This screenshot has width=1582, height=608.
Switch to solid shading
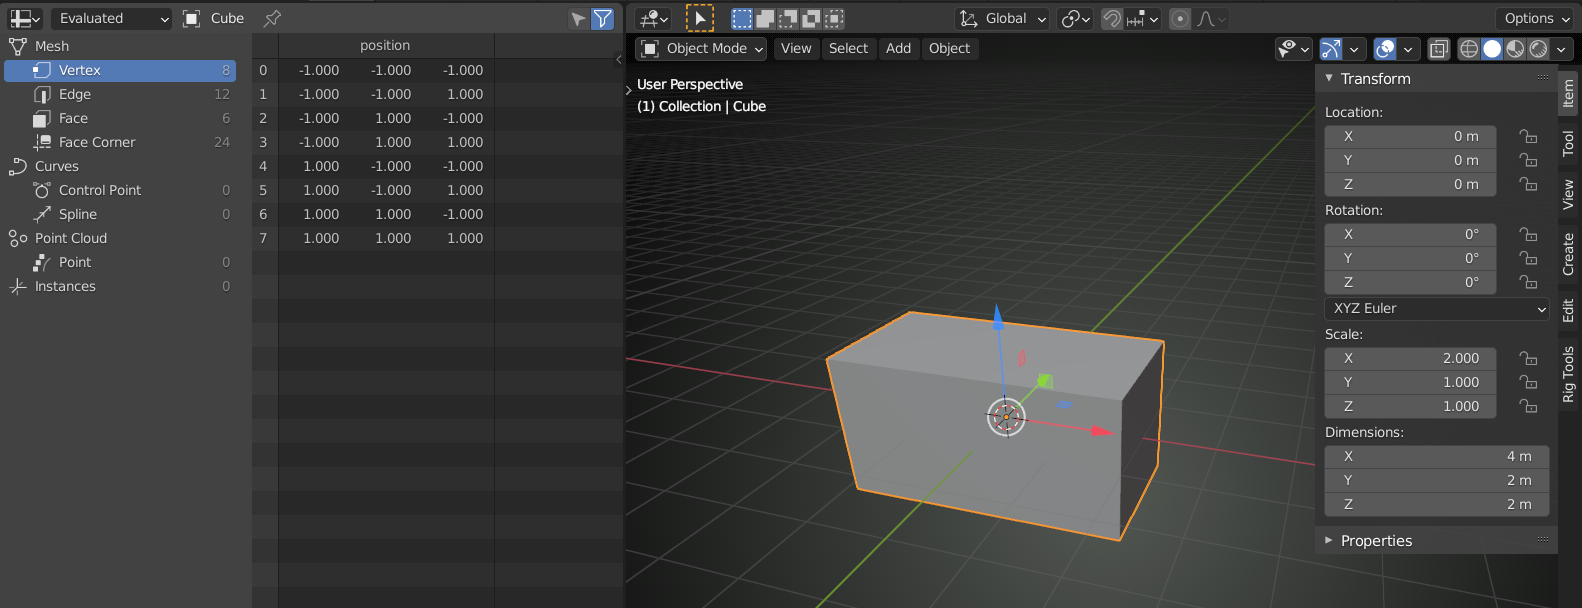coord(1492,48)
